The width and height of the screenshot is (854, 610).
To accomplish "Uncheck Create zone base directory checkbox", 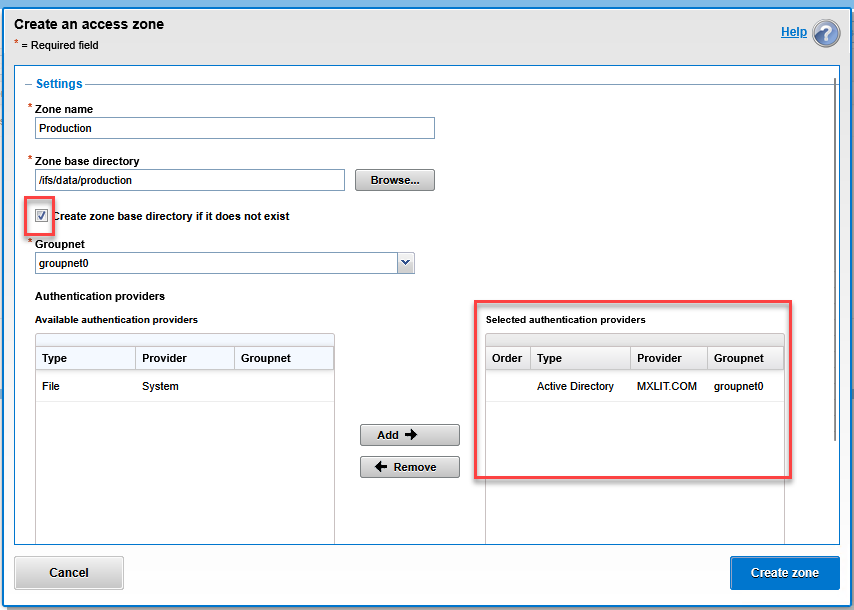I will (x=42, y=216).
